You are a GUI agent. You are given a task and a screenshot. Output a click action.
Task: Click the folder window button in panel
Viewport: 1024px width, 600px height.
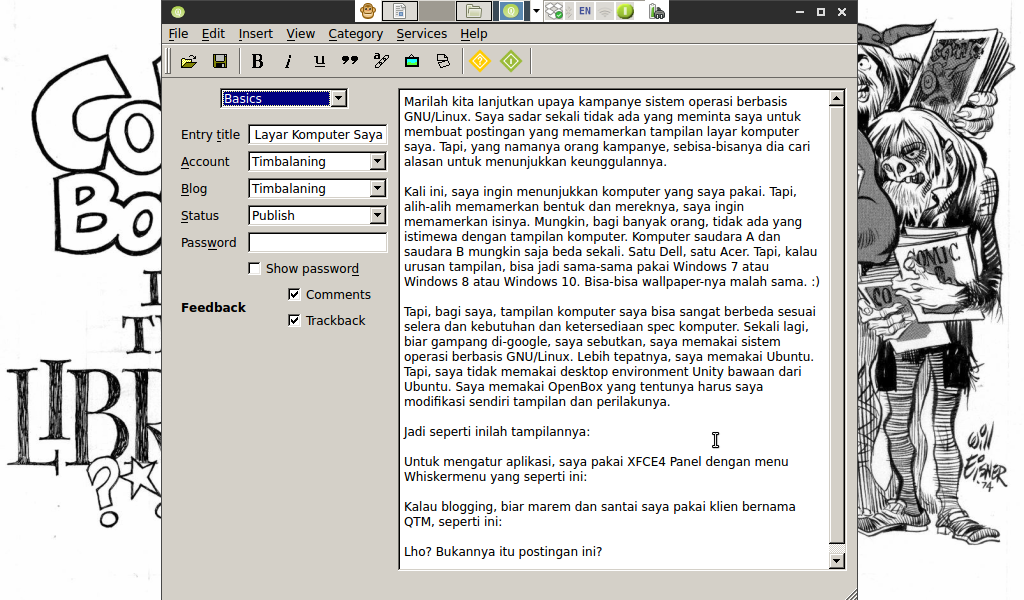point(474,11)
